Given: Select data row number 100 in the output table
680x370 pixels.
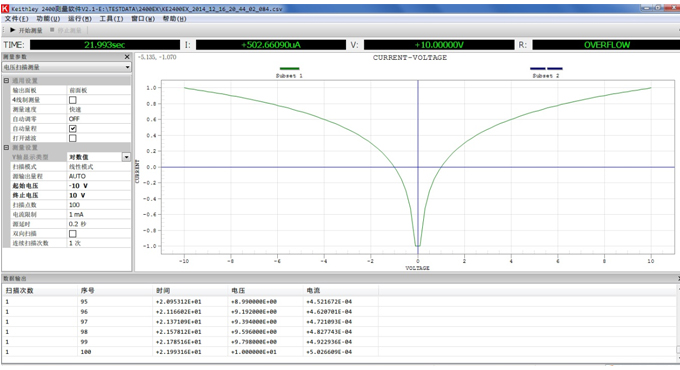Looking at the screenshot, I should [x=338, y=352].
